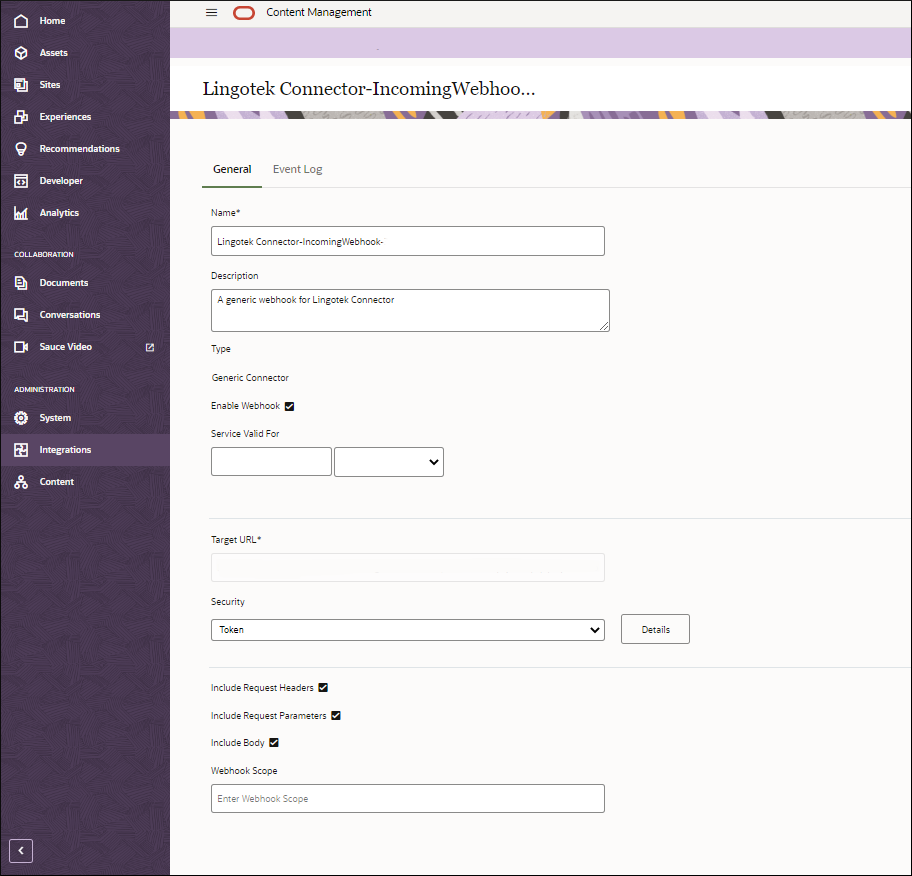Click the Developer code icon
Viewport: 912px width, 876px height.
(21, 181)
